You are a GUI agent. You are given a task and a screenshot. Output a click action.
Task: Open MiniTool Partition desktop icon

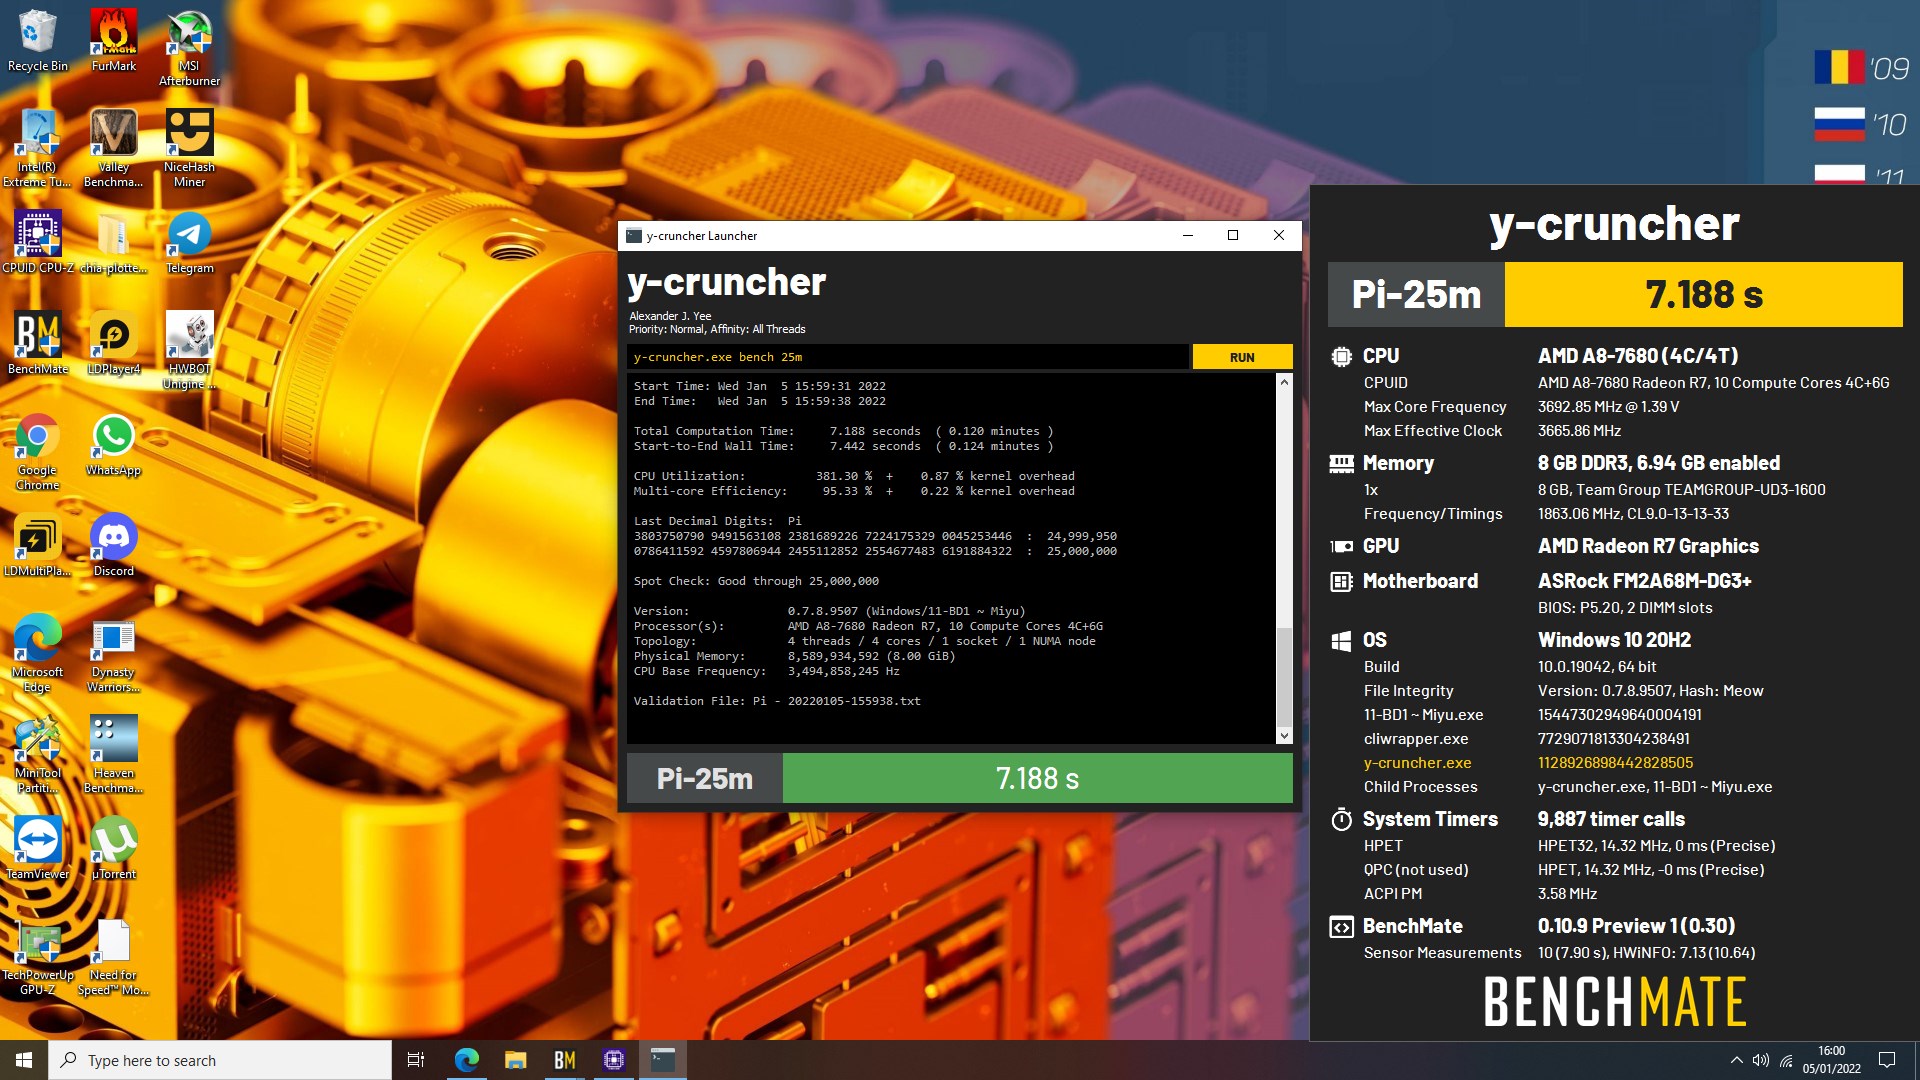38,754
